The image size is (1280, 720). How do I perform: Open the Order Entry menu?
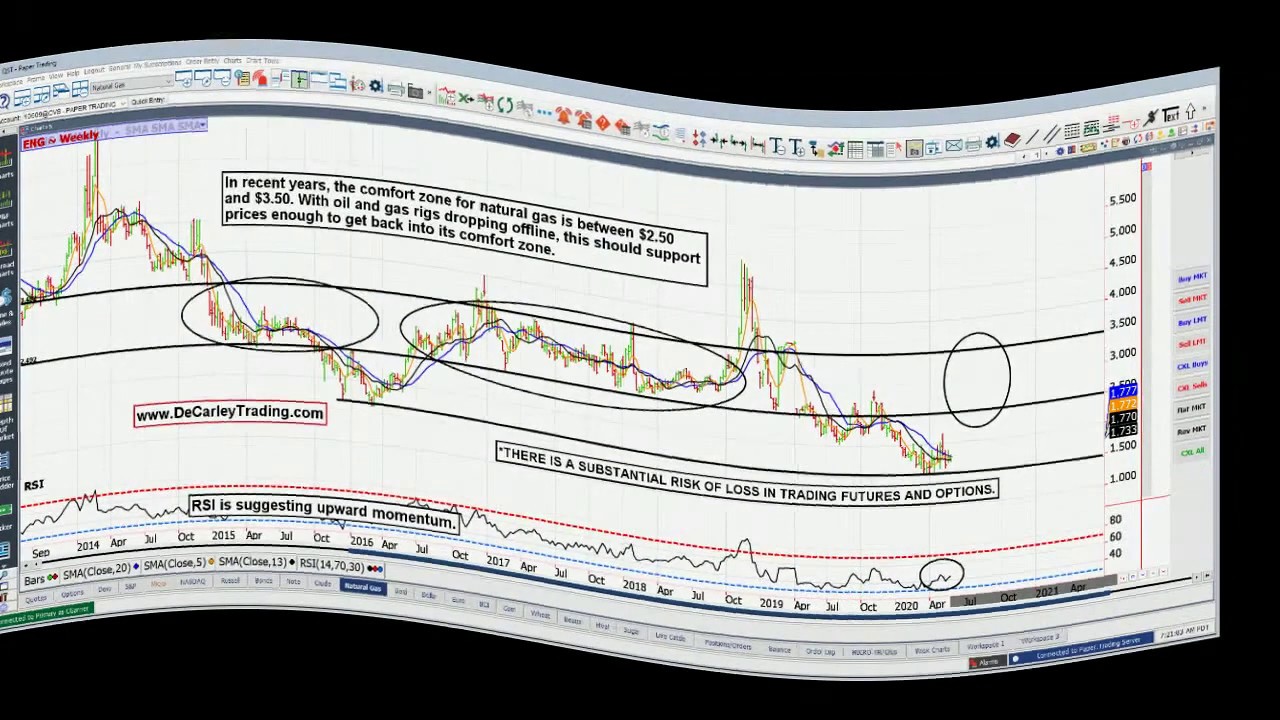[x=202, y=61]
